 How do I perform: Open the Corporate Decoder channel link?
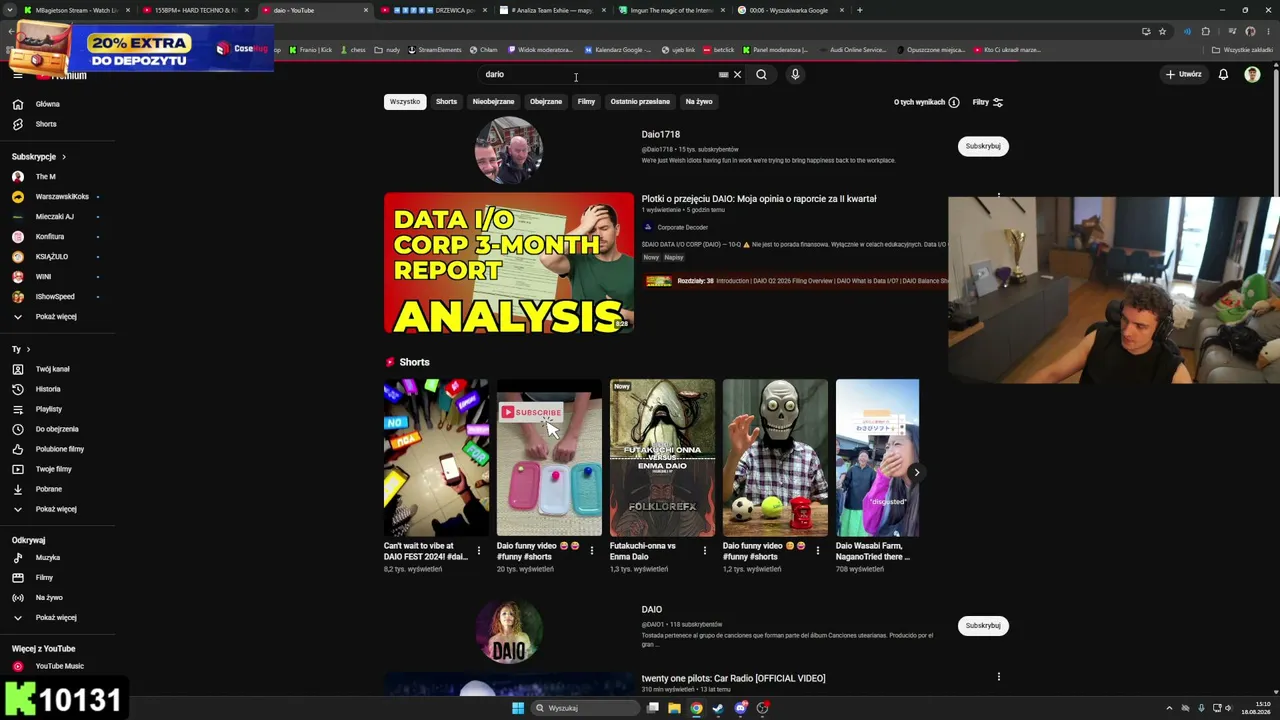tap(682, 227)
